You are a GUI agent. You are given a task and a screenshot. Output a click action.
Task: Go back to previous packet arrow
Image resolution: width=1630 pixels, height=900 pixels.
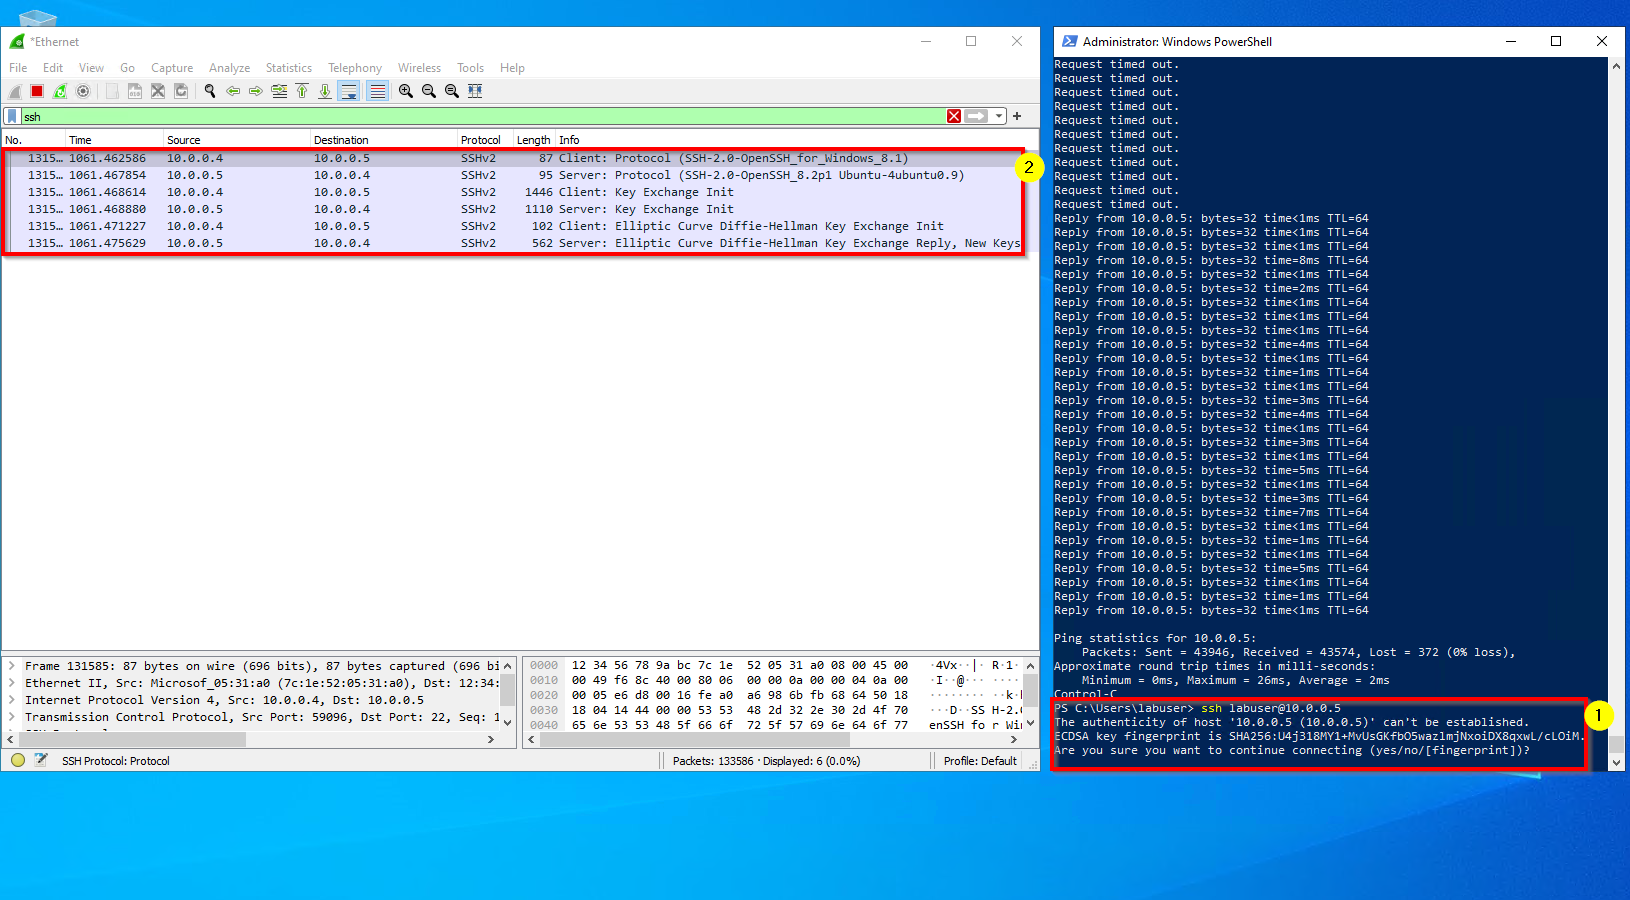tap(233, 91)
